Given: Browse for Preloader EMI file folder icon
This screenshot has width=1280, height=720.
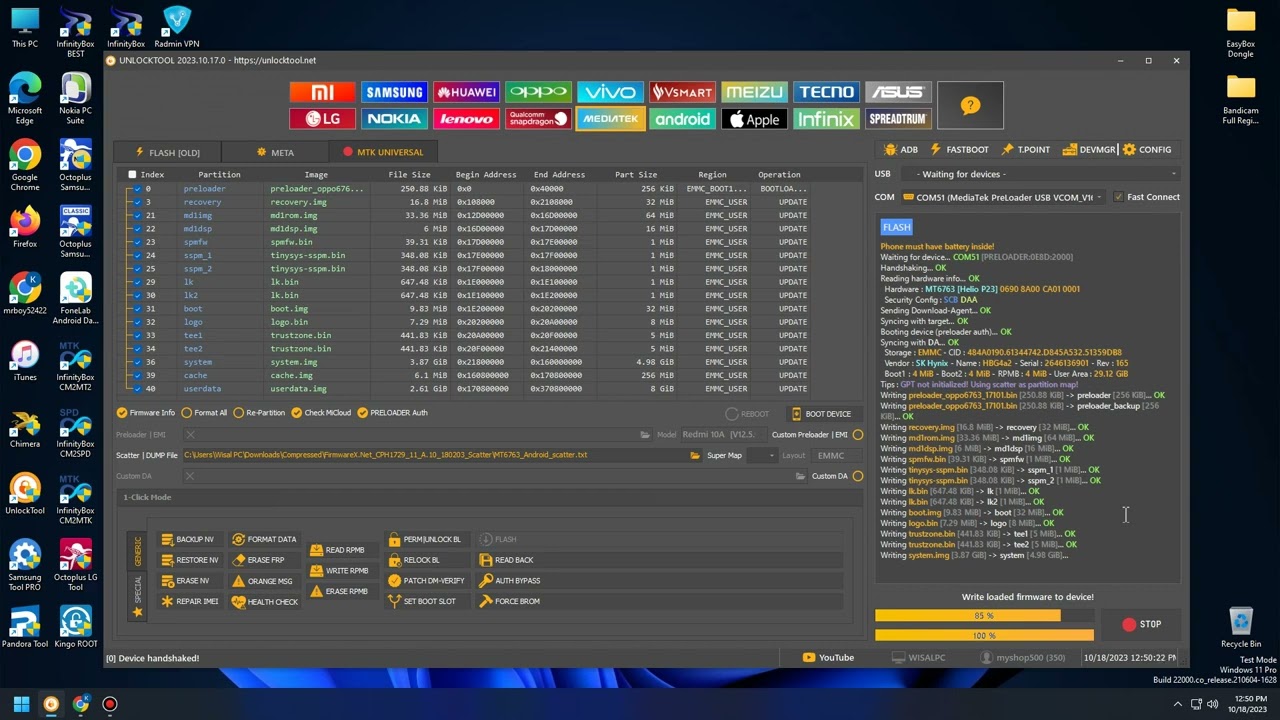Looking at the screenshot, I should 645,435.
